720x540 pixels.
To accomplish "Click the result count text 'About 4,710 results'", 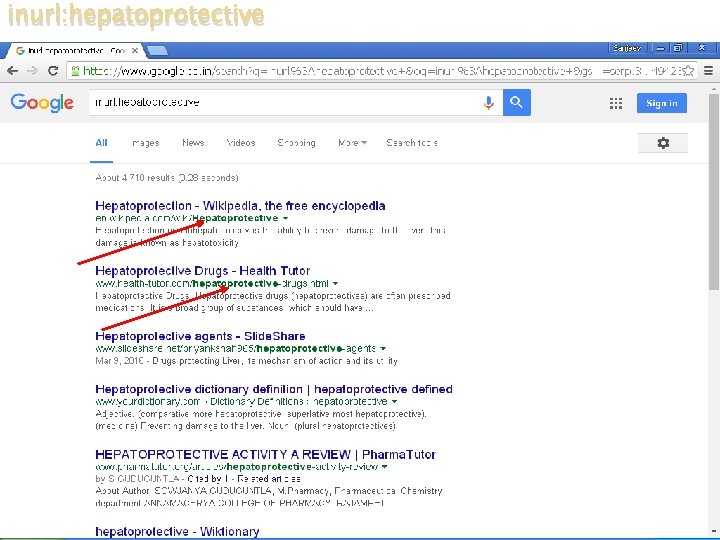I will [x=135, y=178].
